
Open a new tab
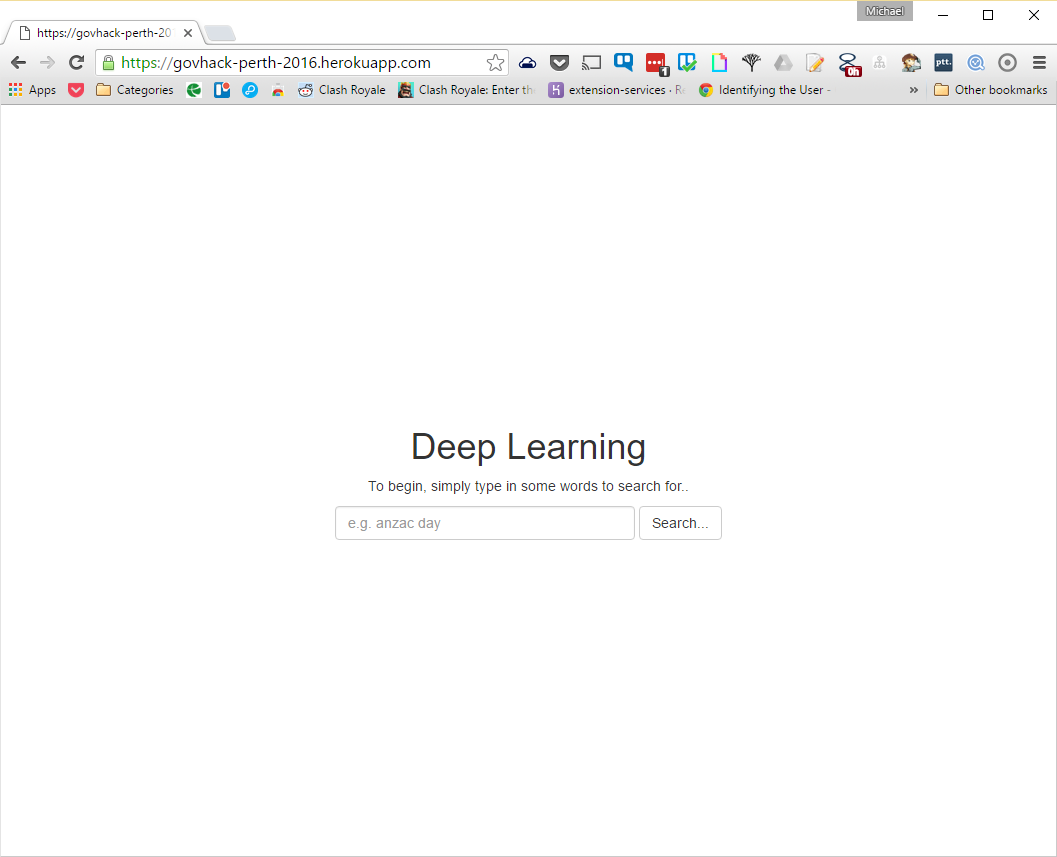tap(219, 33)
